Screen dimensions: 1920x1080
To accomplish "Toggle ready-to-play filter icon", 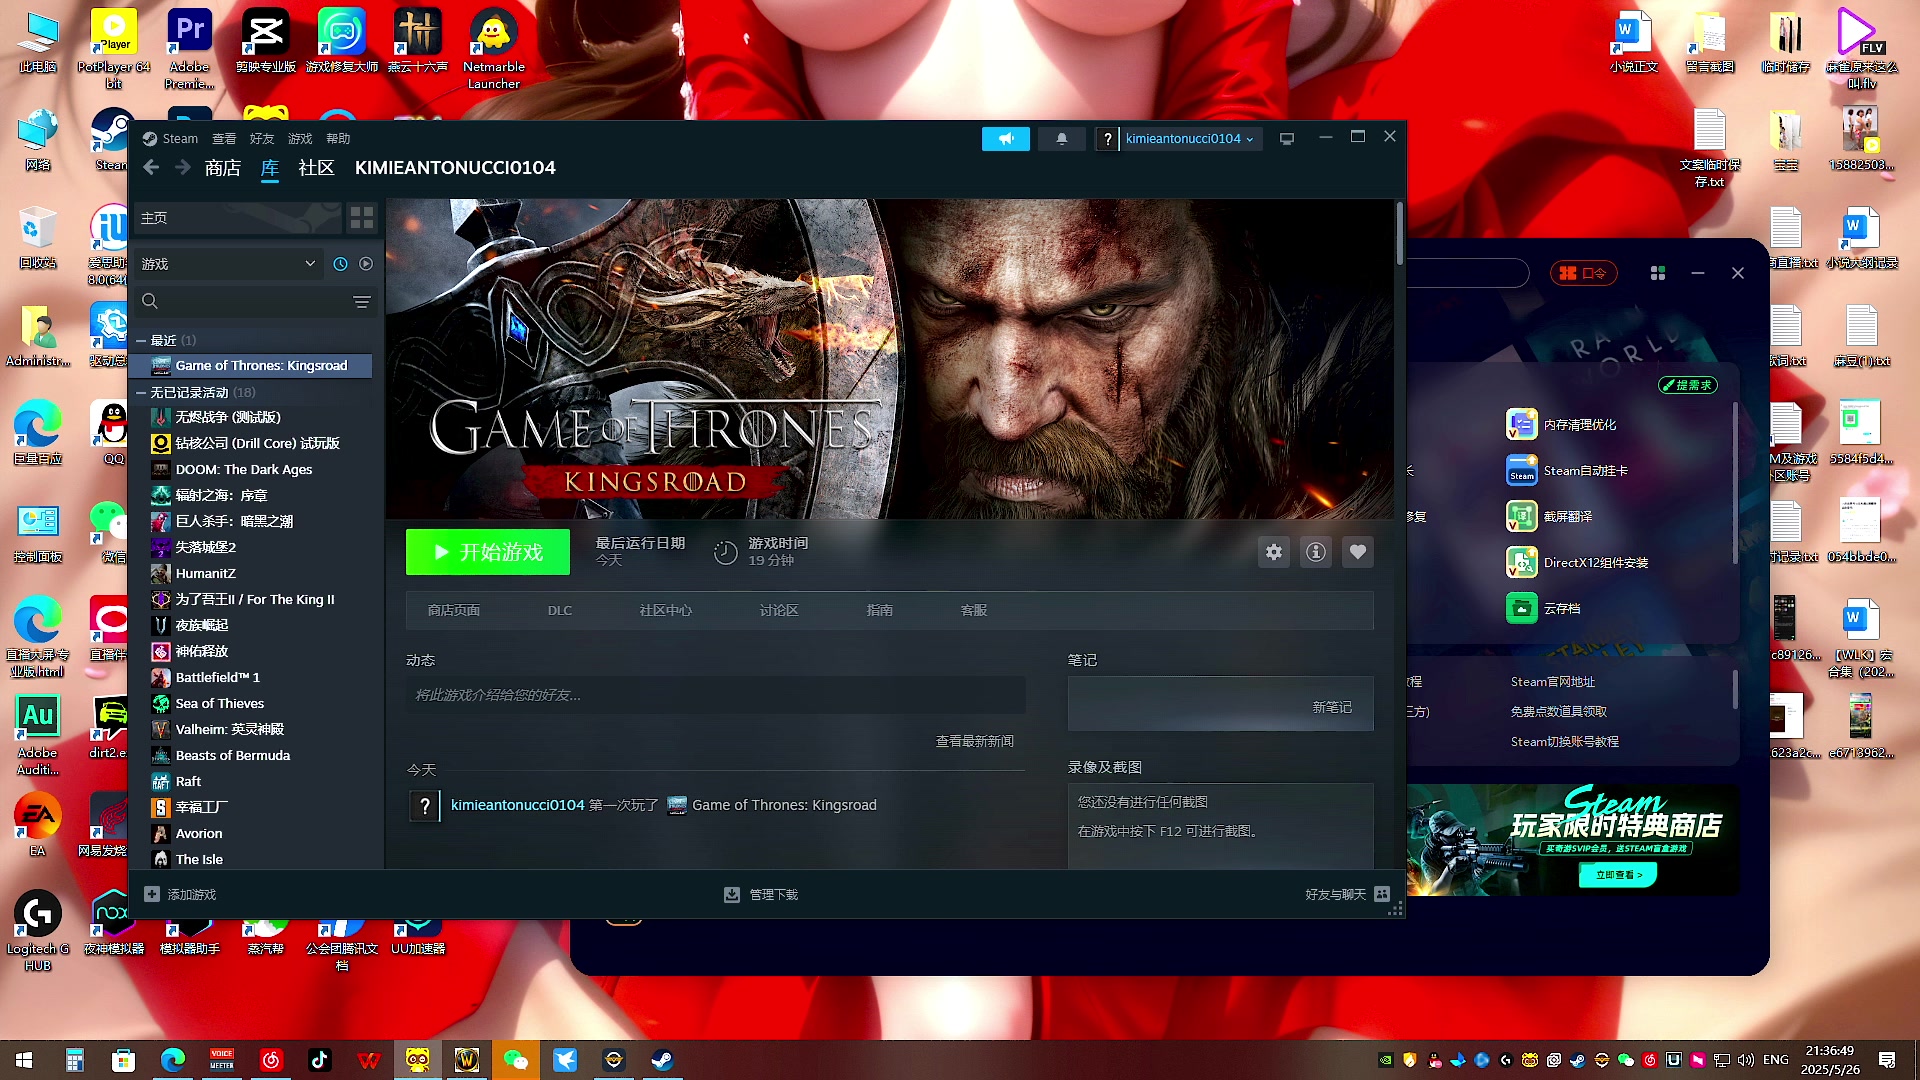I will pyautogui.click(x=366, y=264).
